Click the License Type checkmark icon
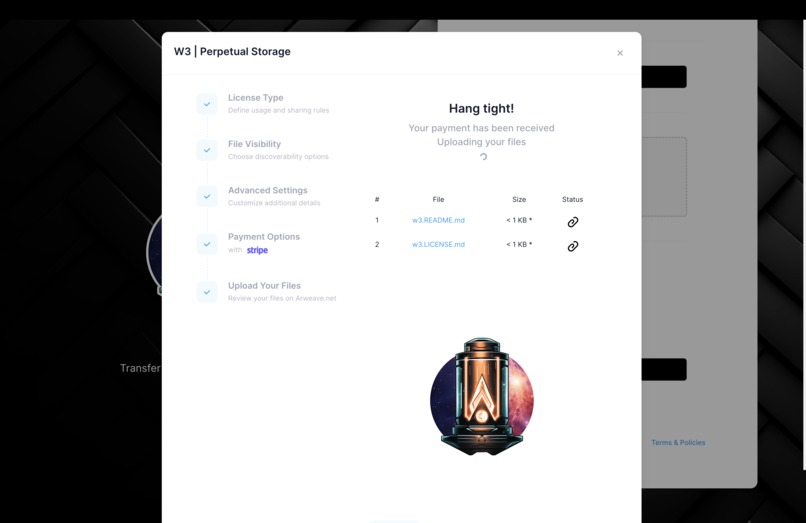This screenshot has height=523, width=806. pos(207,104)
